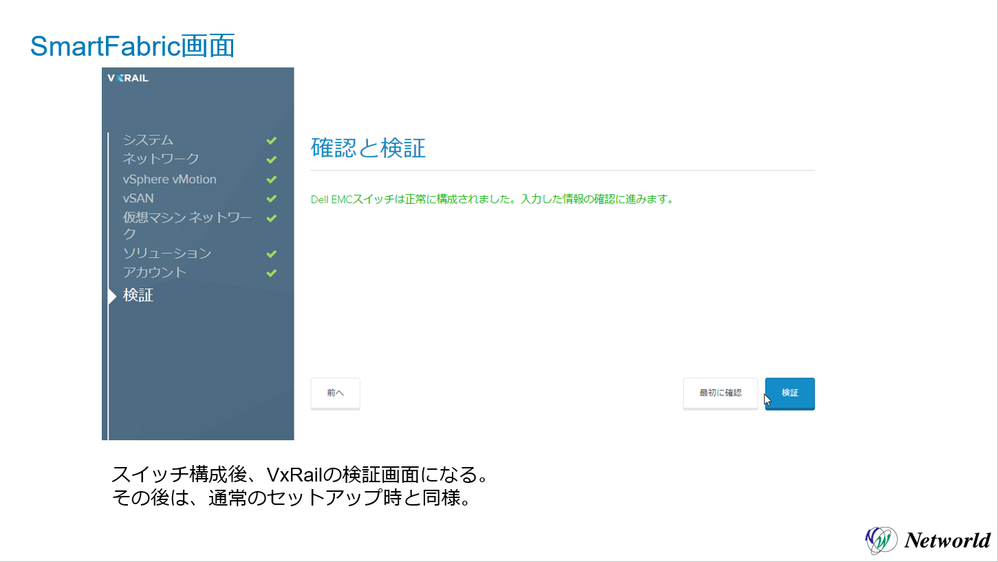Click the checkmark beside 仮想マシン ネットワーク
This screenshot has width=998, height=562.
[x=271, y=218]
